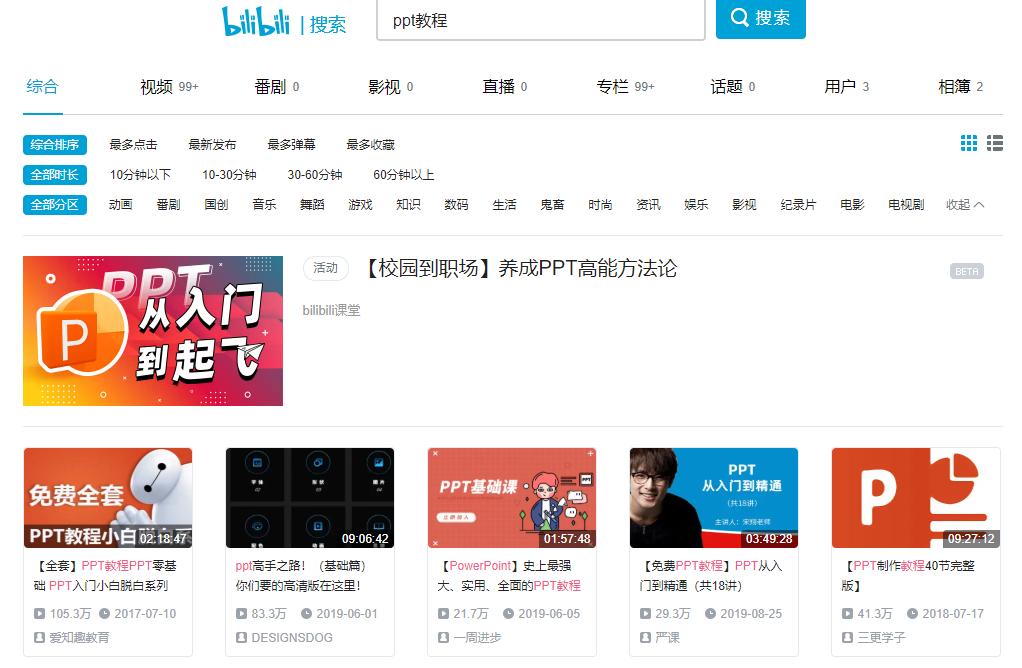Select the 游戏 category filter
Image resolution: width=1022 pixels, height=668 pixels.
pos(360,204)
